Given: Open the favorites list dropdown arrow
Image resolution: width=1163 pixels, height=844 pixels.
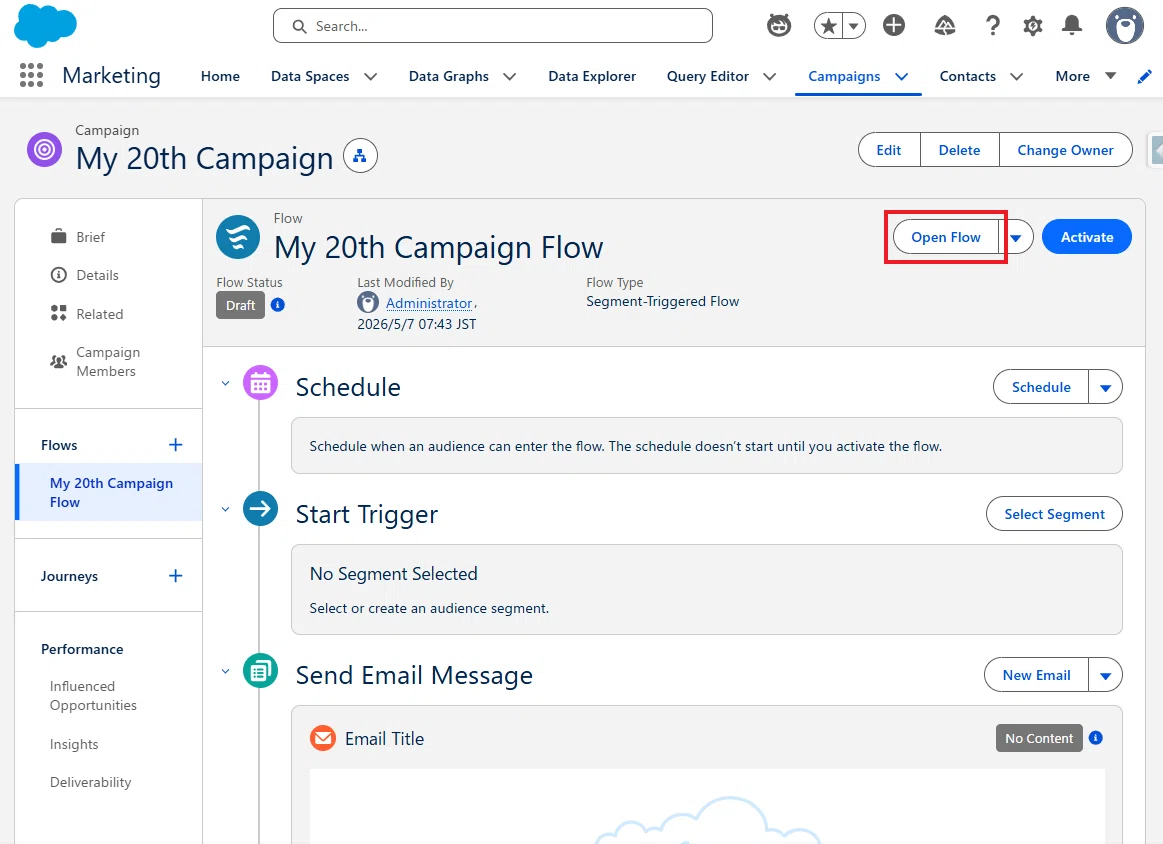Looking at the screenshot, I should click(854, 27).
